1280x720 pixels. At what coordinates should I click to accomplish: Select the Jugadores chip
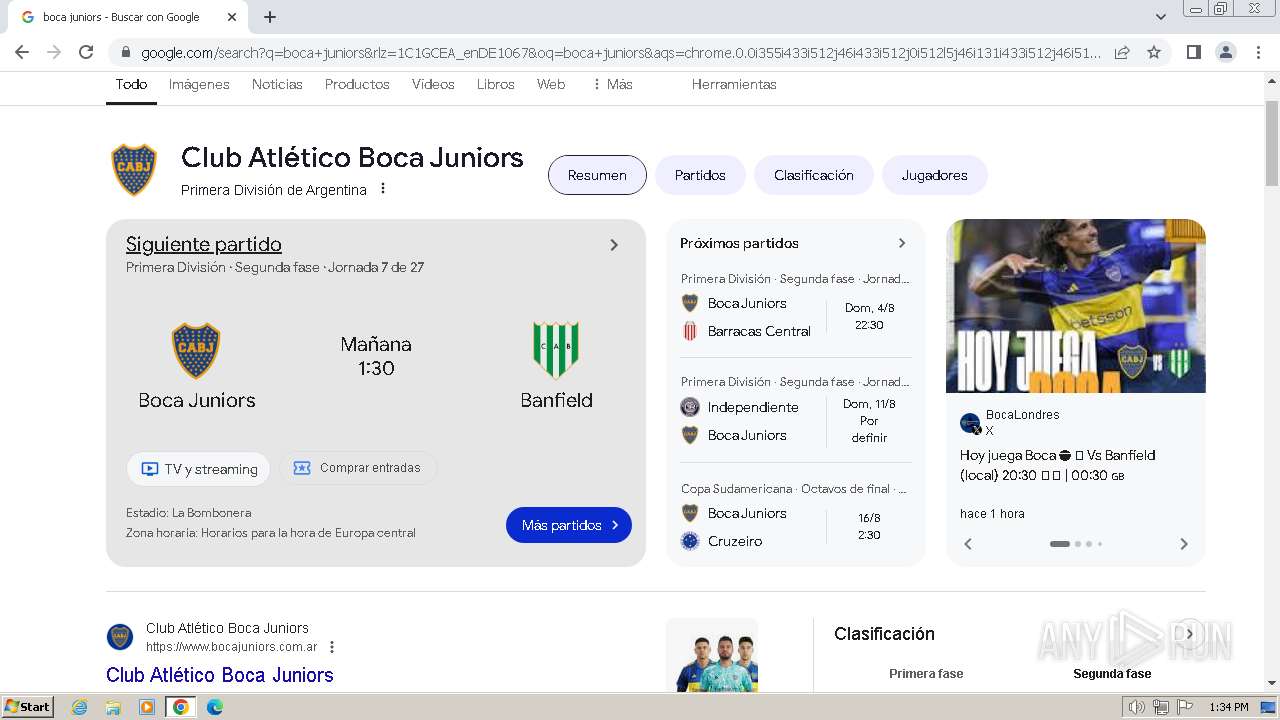[x=935, y=175]
